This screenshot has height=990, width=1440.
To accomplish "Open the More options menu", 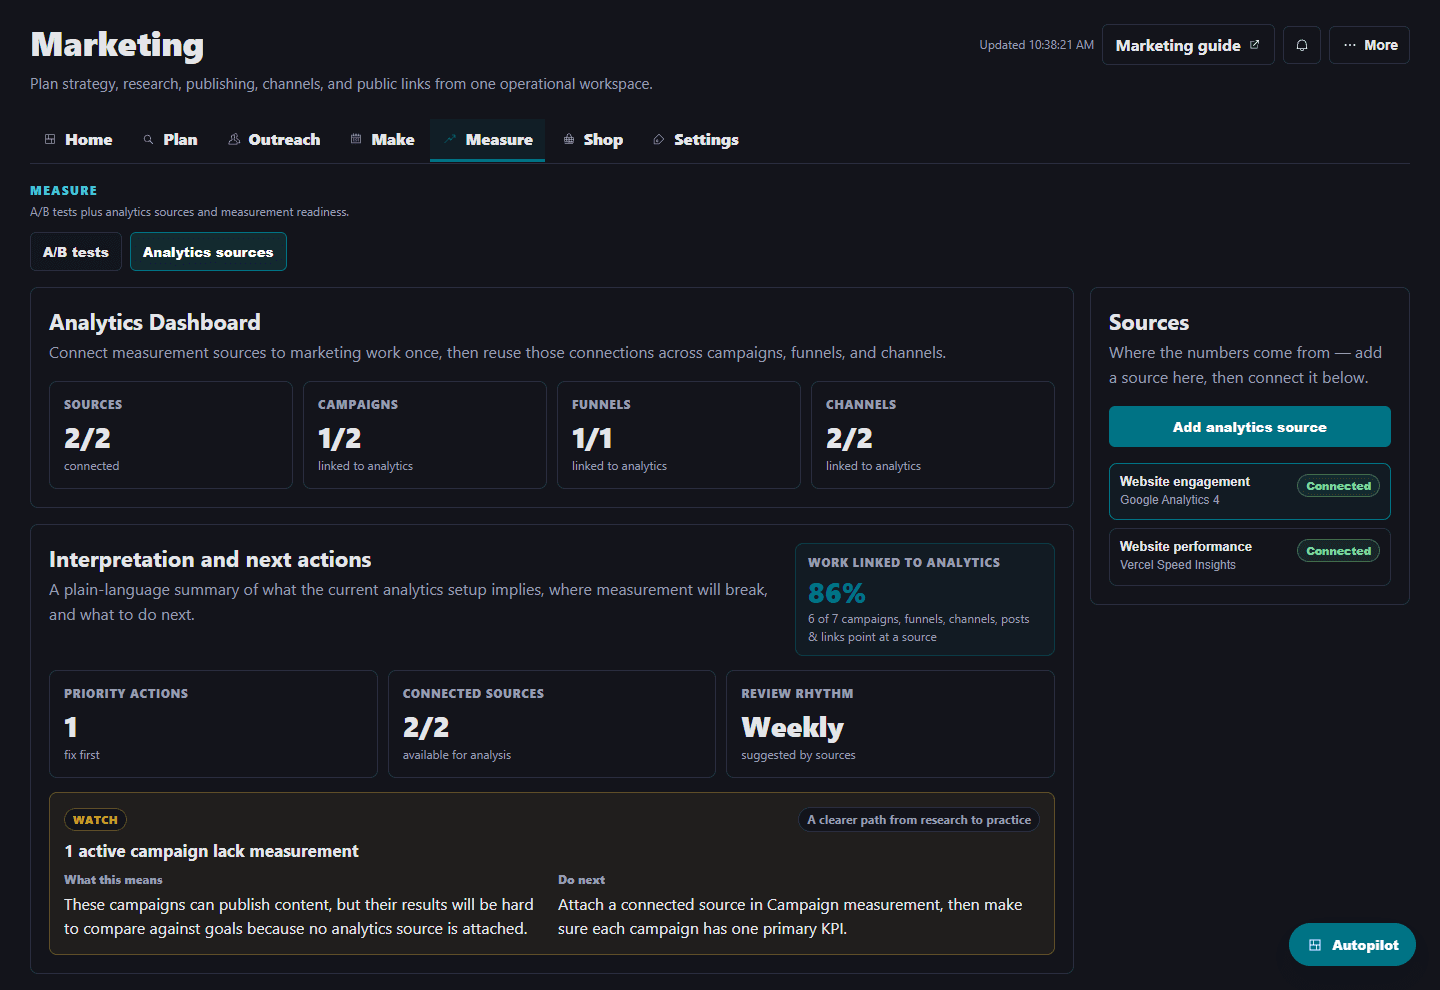I will (1369, 45).
